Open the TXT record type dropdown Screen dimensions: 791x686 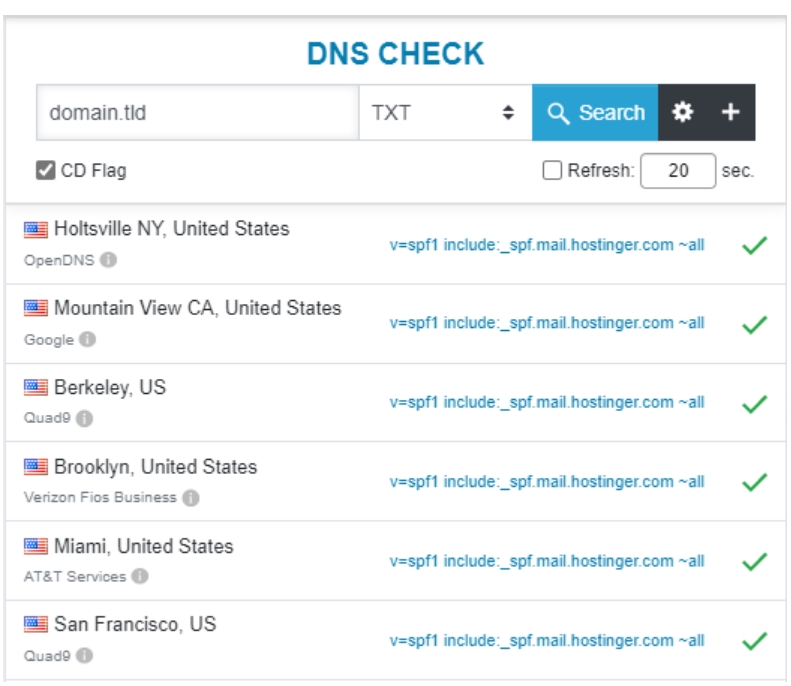coord(444,112)
